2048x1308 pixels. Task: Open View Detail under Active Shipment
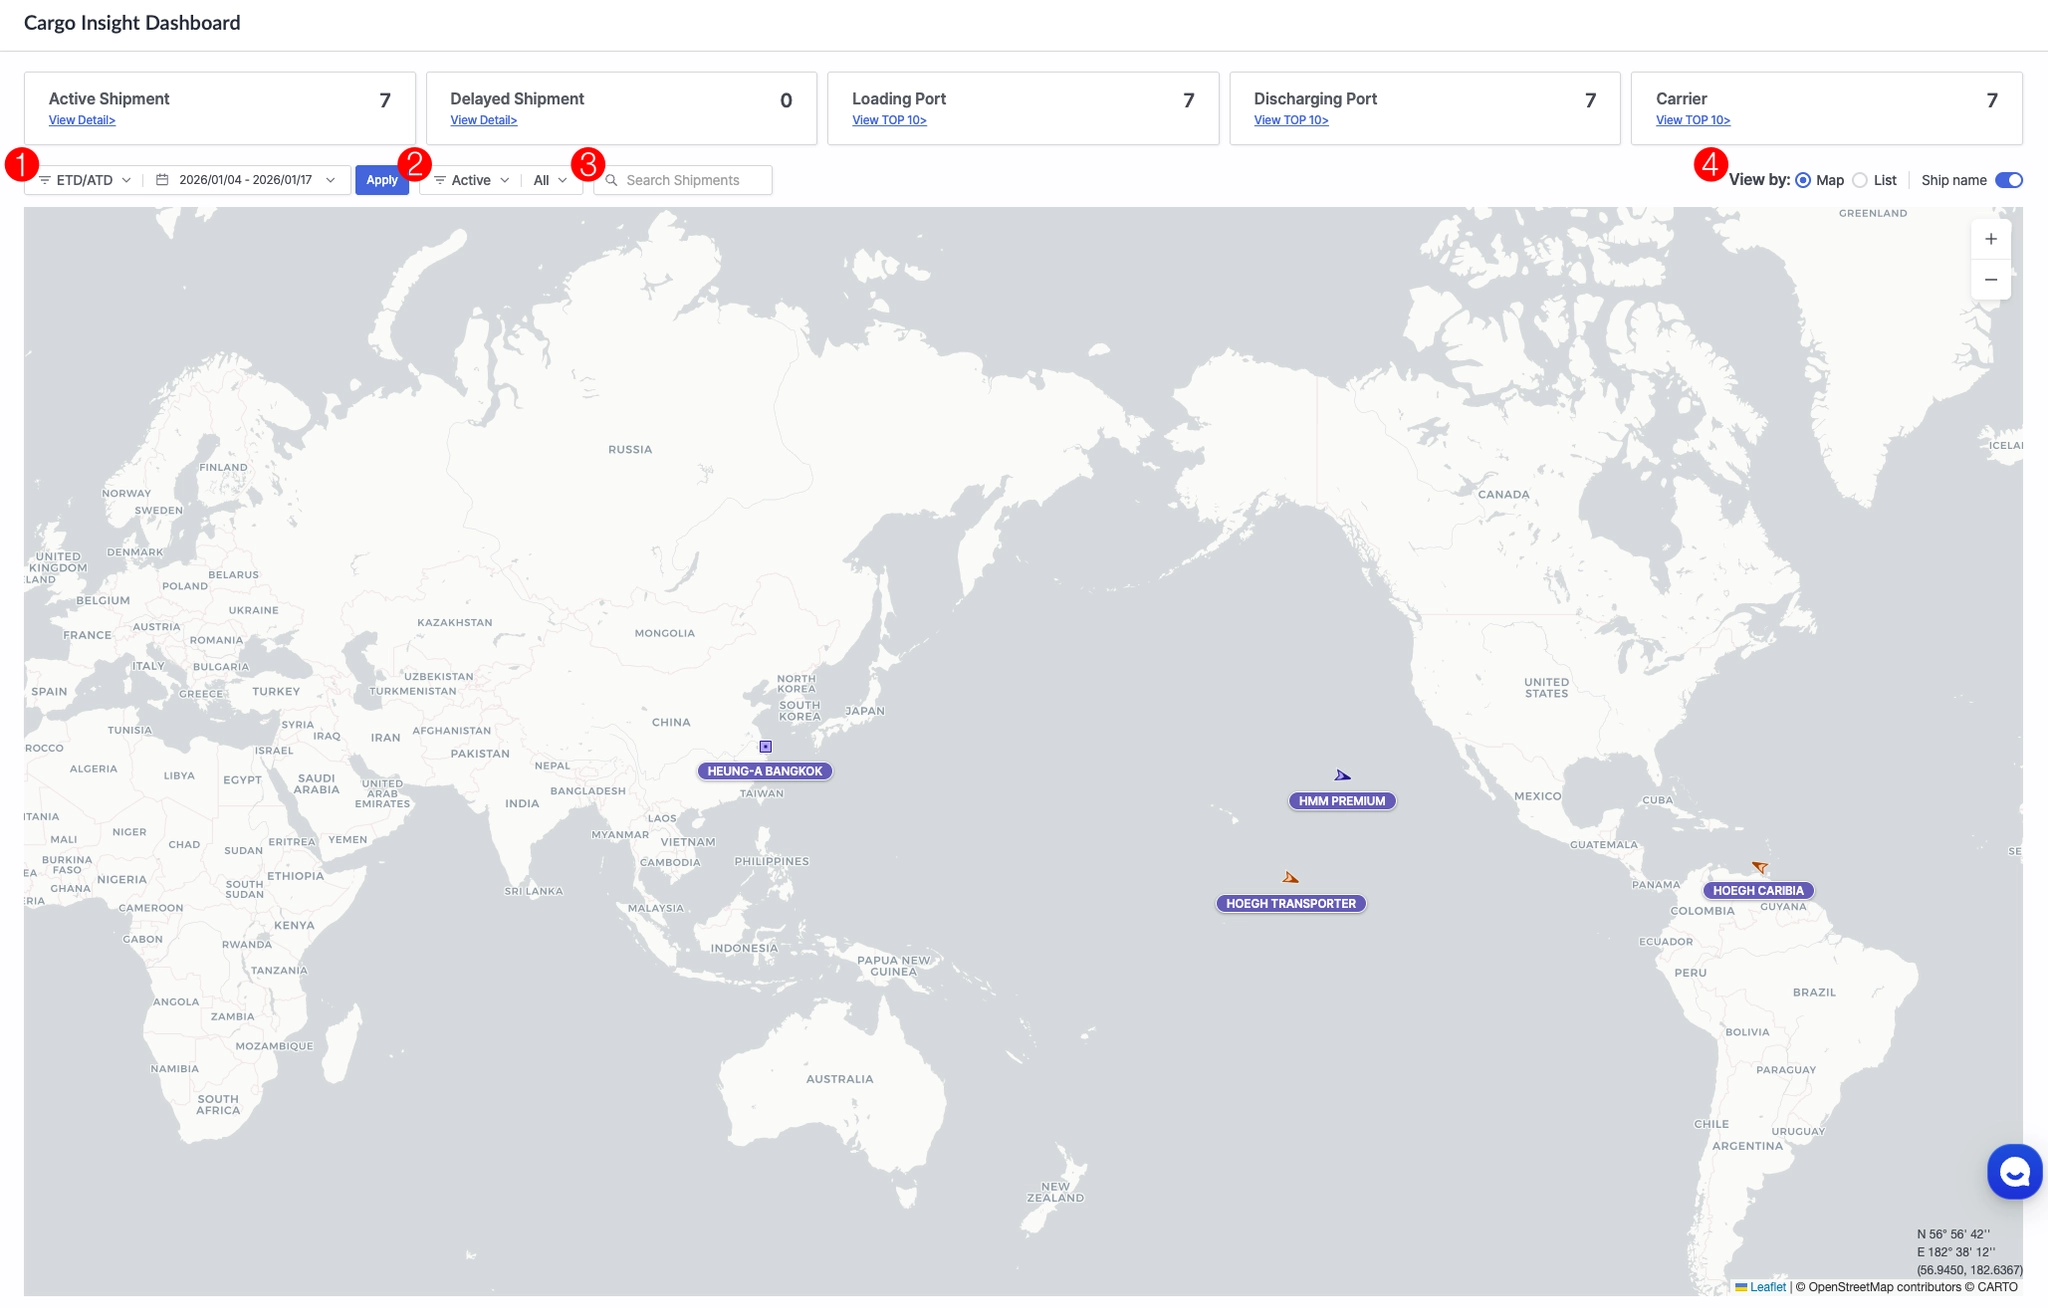point(82,120)
